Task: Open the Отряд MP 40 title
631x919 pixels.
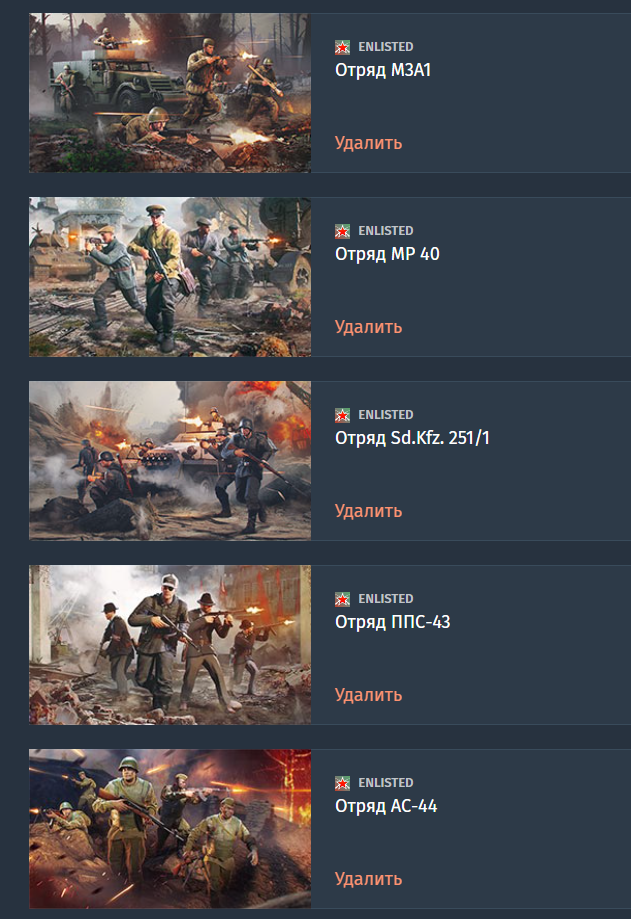Action: click(387, 254)
